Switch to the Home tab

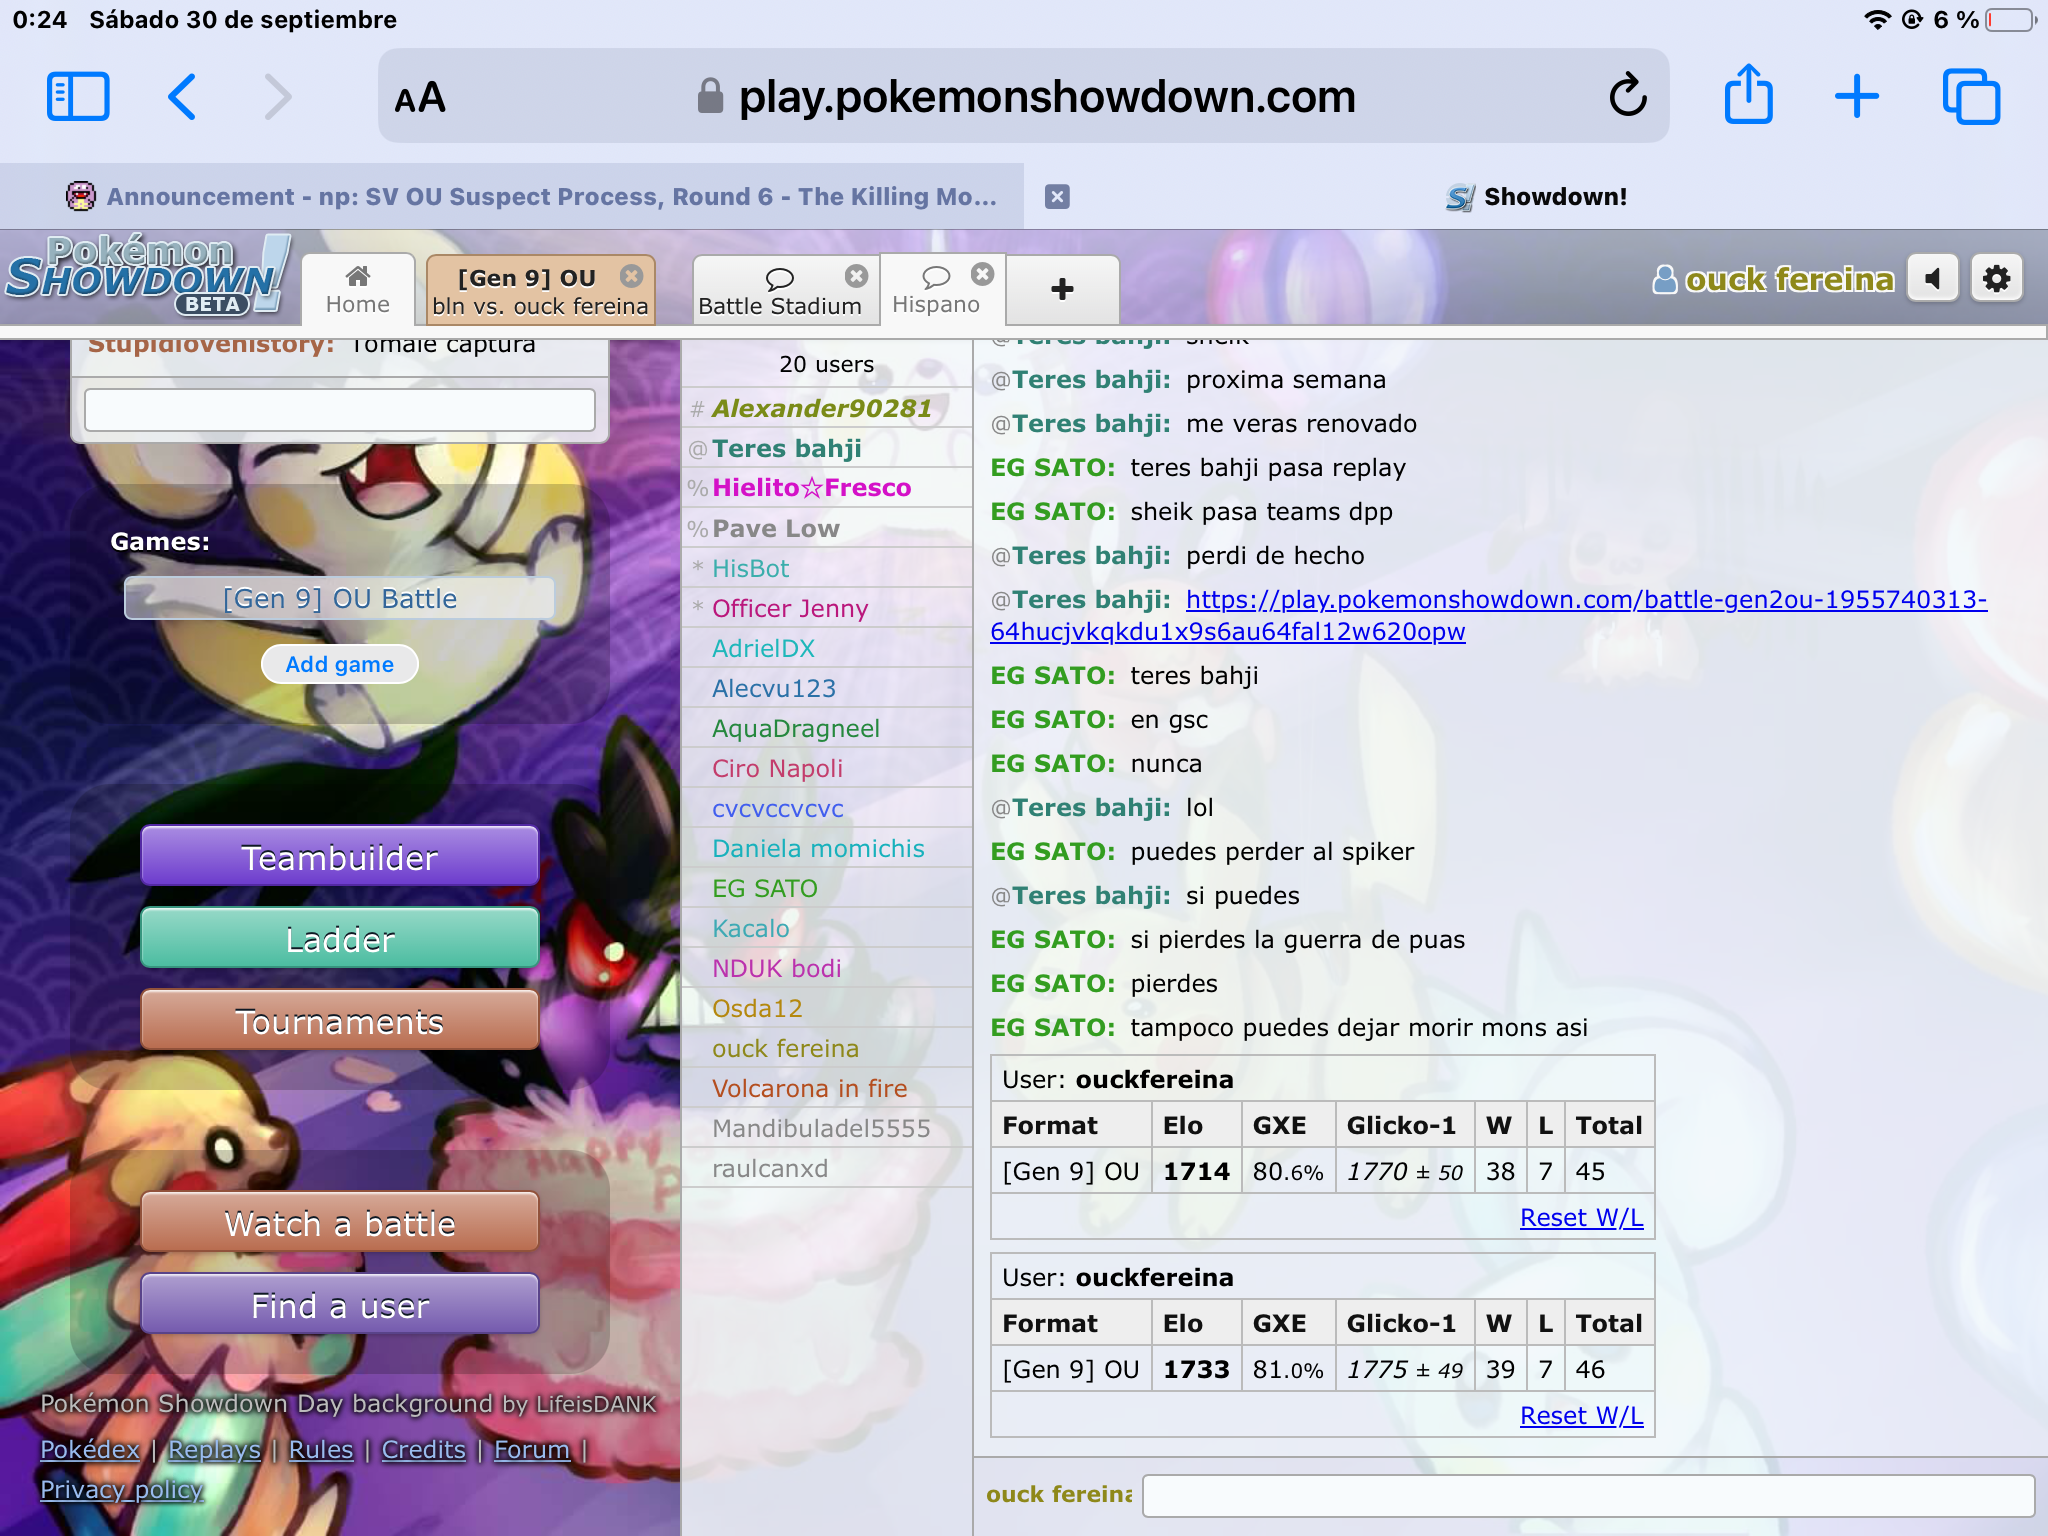click(x=358, y=290)
